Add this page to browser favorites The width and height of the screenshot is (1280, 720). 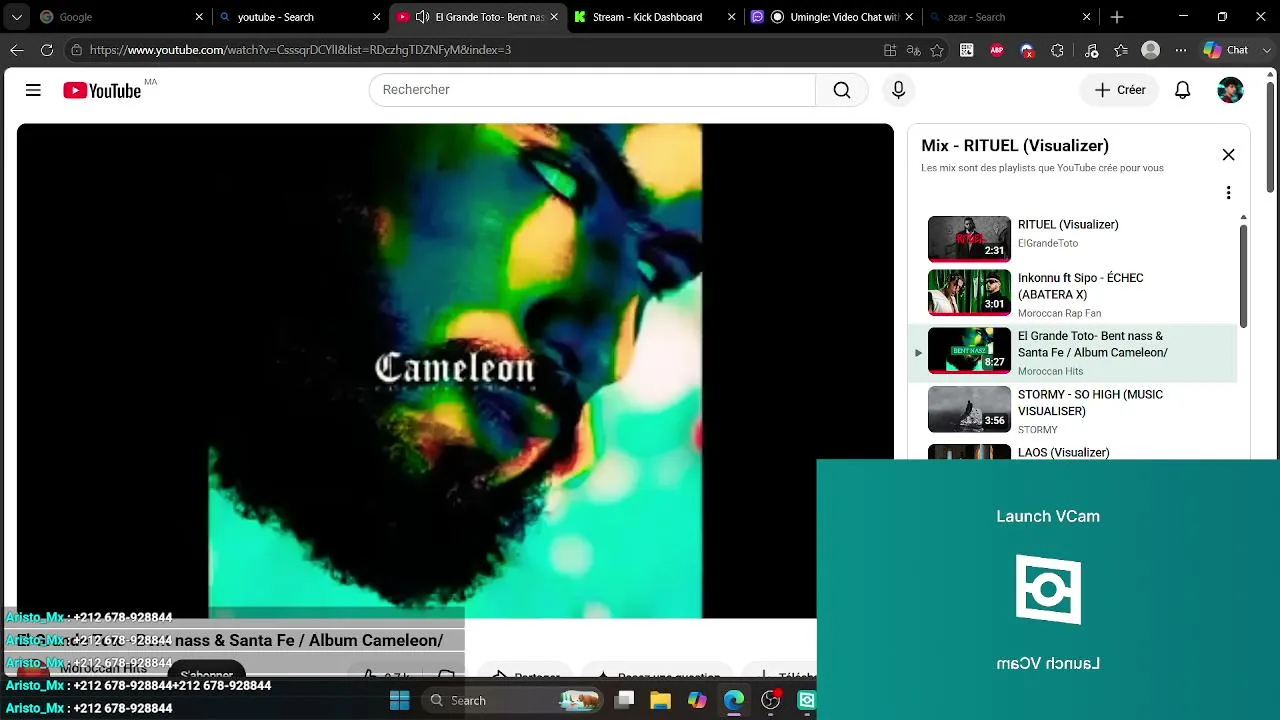[x=937, y=50]
